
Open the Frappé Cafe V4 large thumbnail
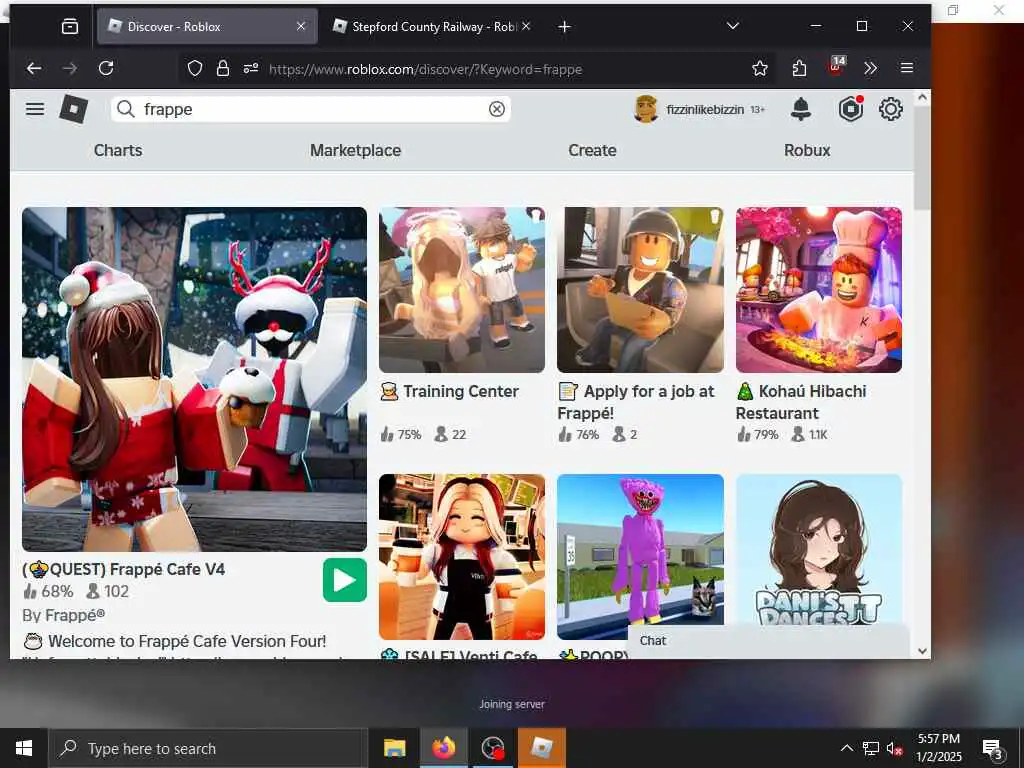click(195, 379)
